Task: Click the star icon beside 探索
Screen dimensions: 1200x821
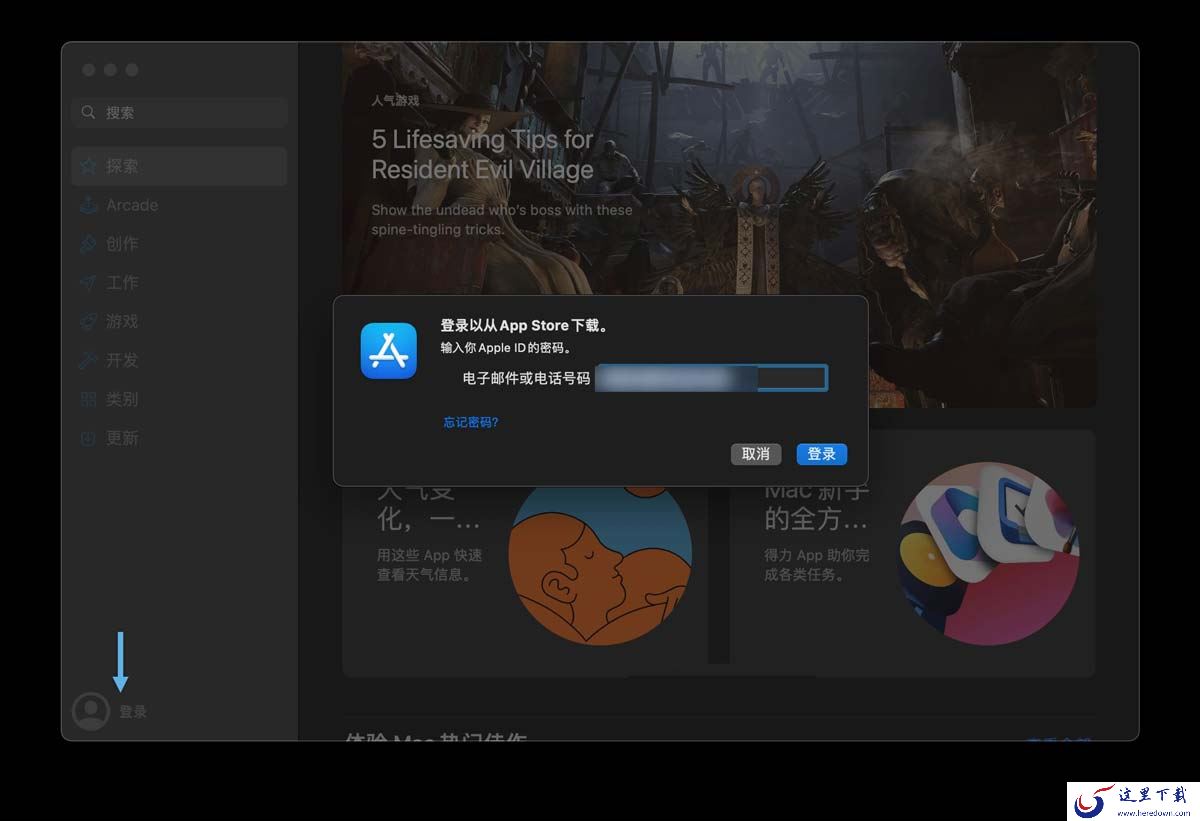Action: pos(89,166)
